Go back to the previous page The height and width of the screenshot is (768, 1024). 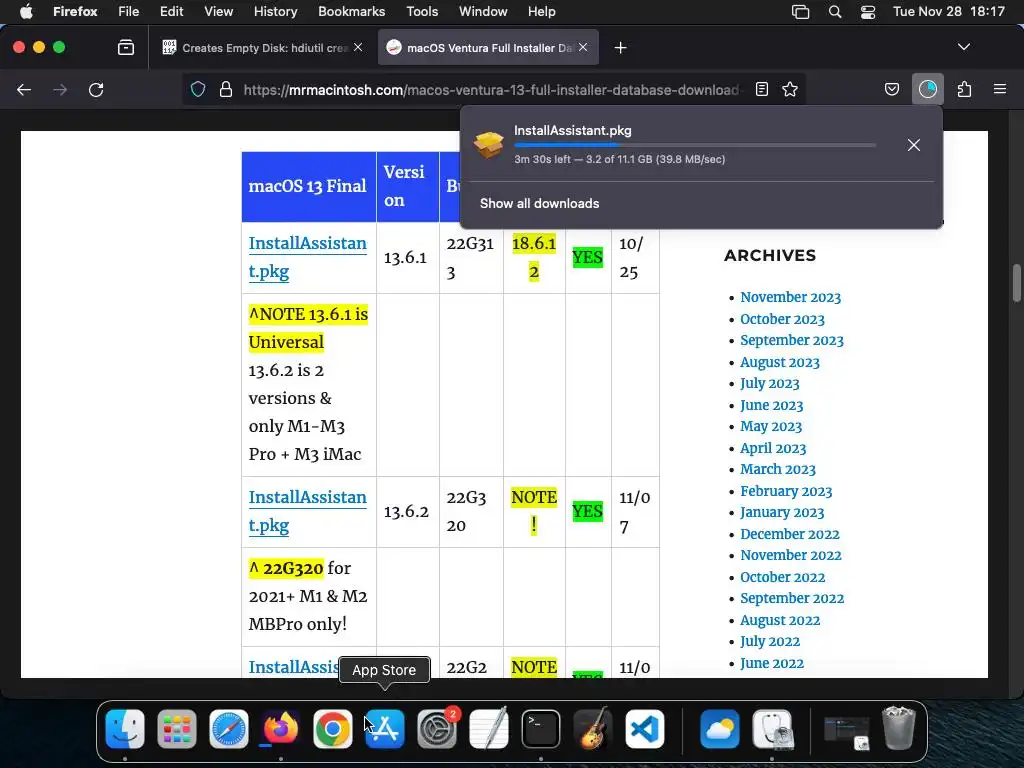(x=24, y=89)
